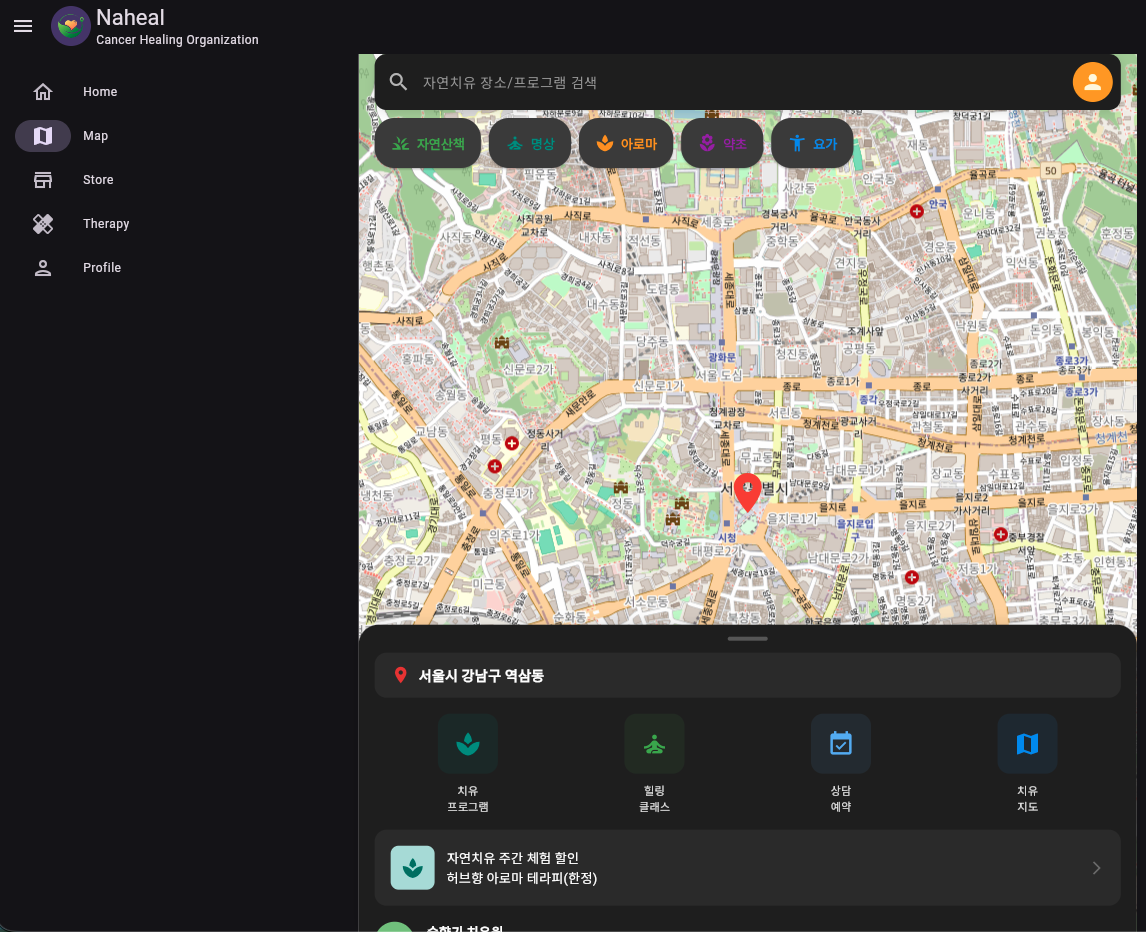The image size is (1146, 932).
Task: Open the Home menu item
Action: (x=100, y=91)
